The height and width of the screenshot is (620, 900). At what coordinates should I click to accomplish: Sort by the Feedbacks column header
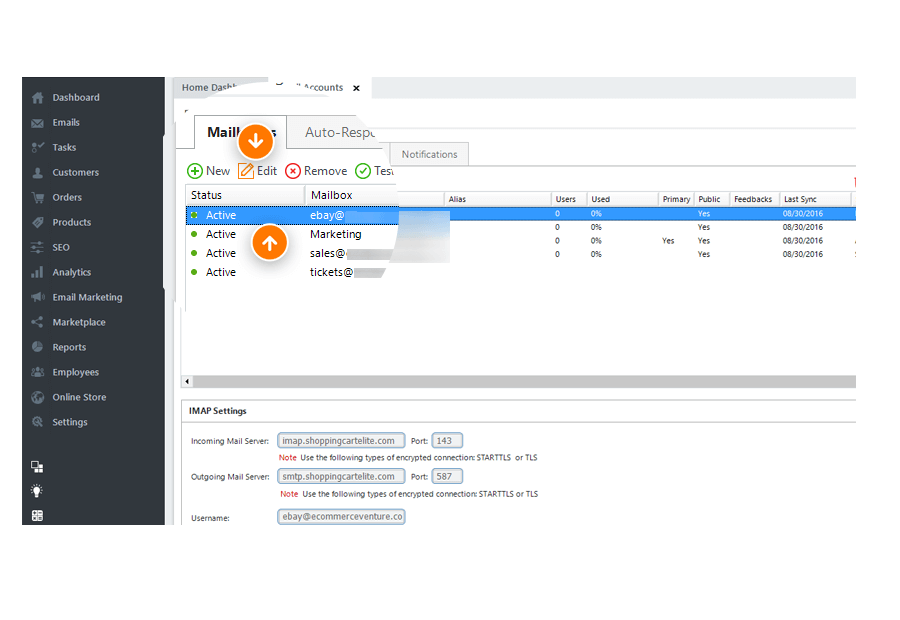[x=754, y=199]
